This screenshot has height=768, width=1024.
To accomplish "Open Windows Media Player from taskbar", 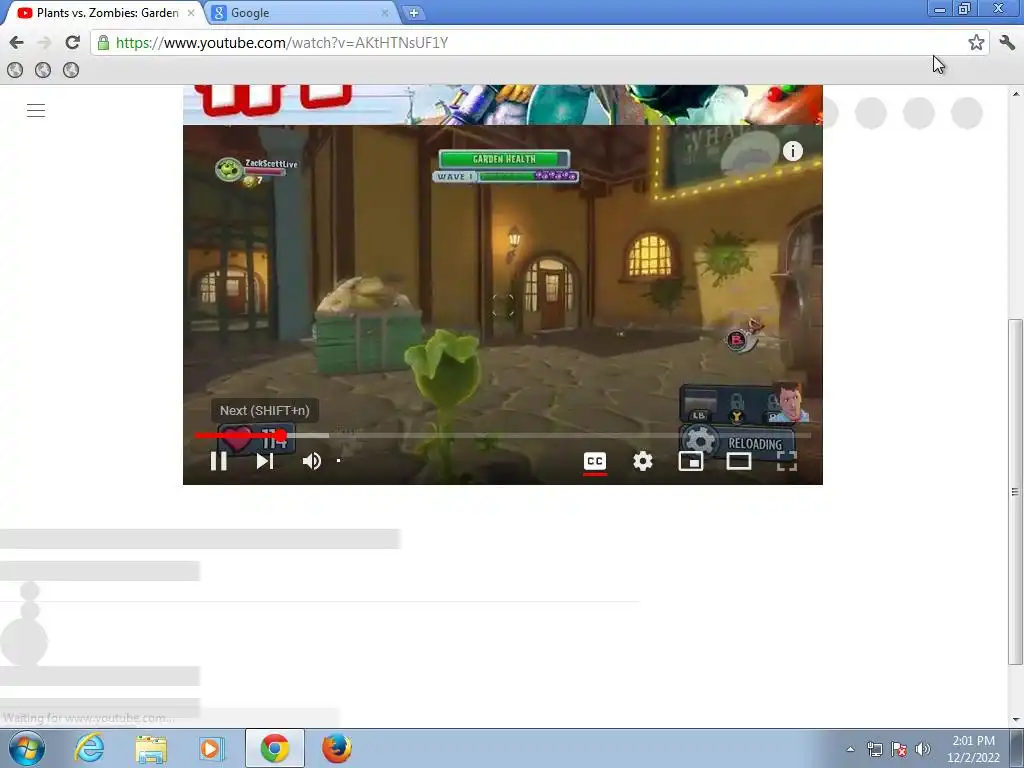I will pyautogui.click(x=212, y=748).
